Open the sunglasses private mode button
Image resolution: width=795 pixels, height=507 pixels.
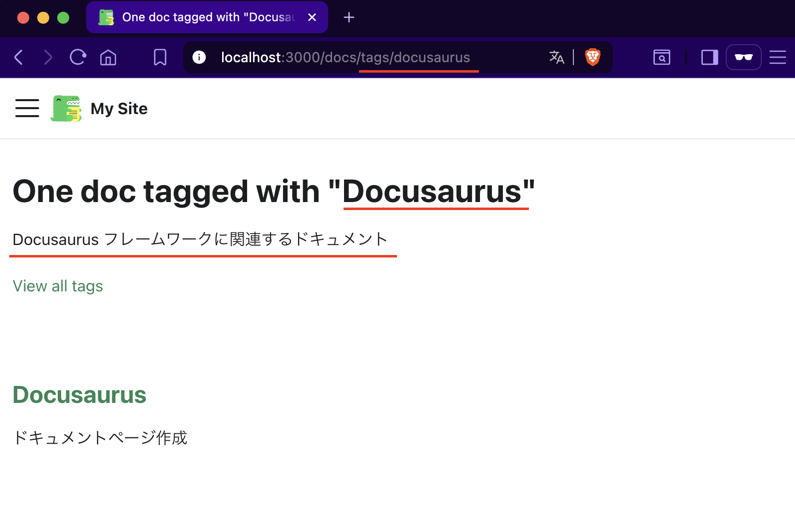[743, 57]
